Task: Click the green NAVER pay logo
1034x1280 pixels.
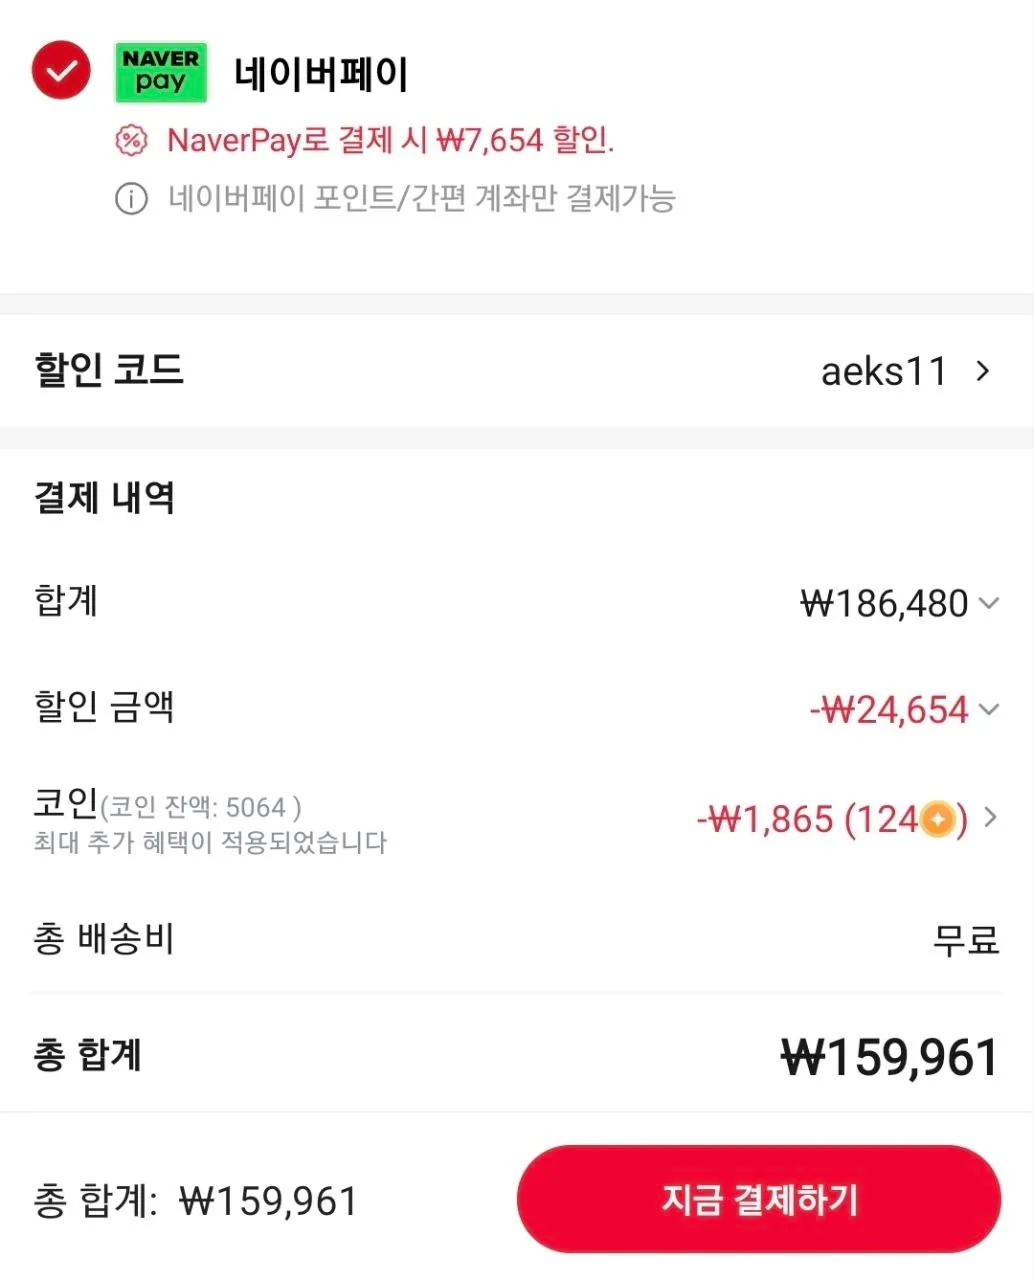Action: click(161, 72)
